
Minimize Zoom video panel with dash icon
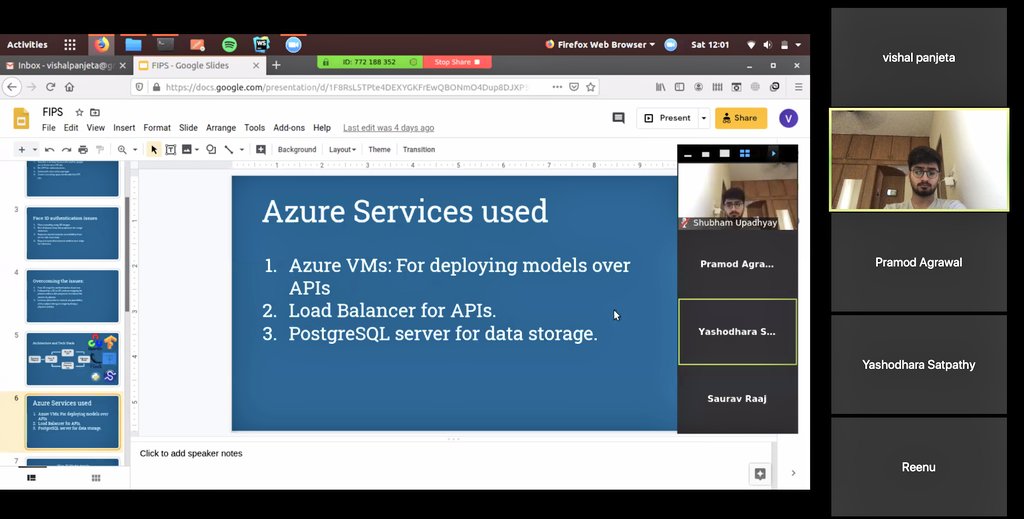point(688,155)
